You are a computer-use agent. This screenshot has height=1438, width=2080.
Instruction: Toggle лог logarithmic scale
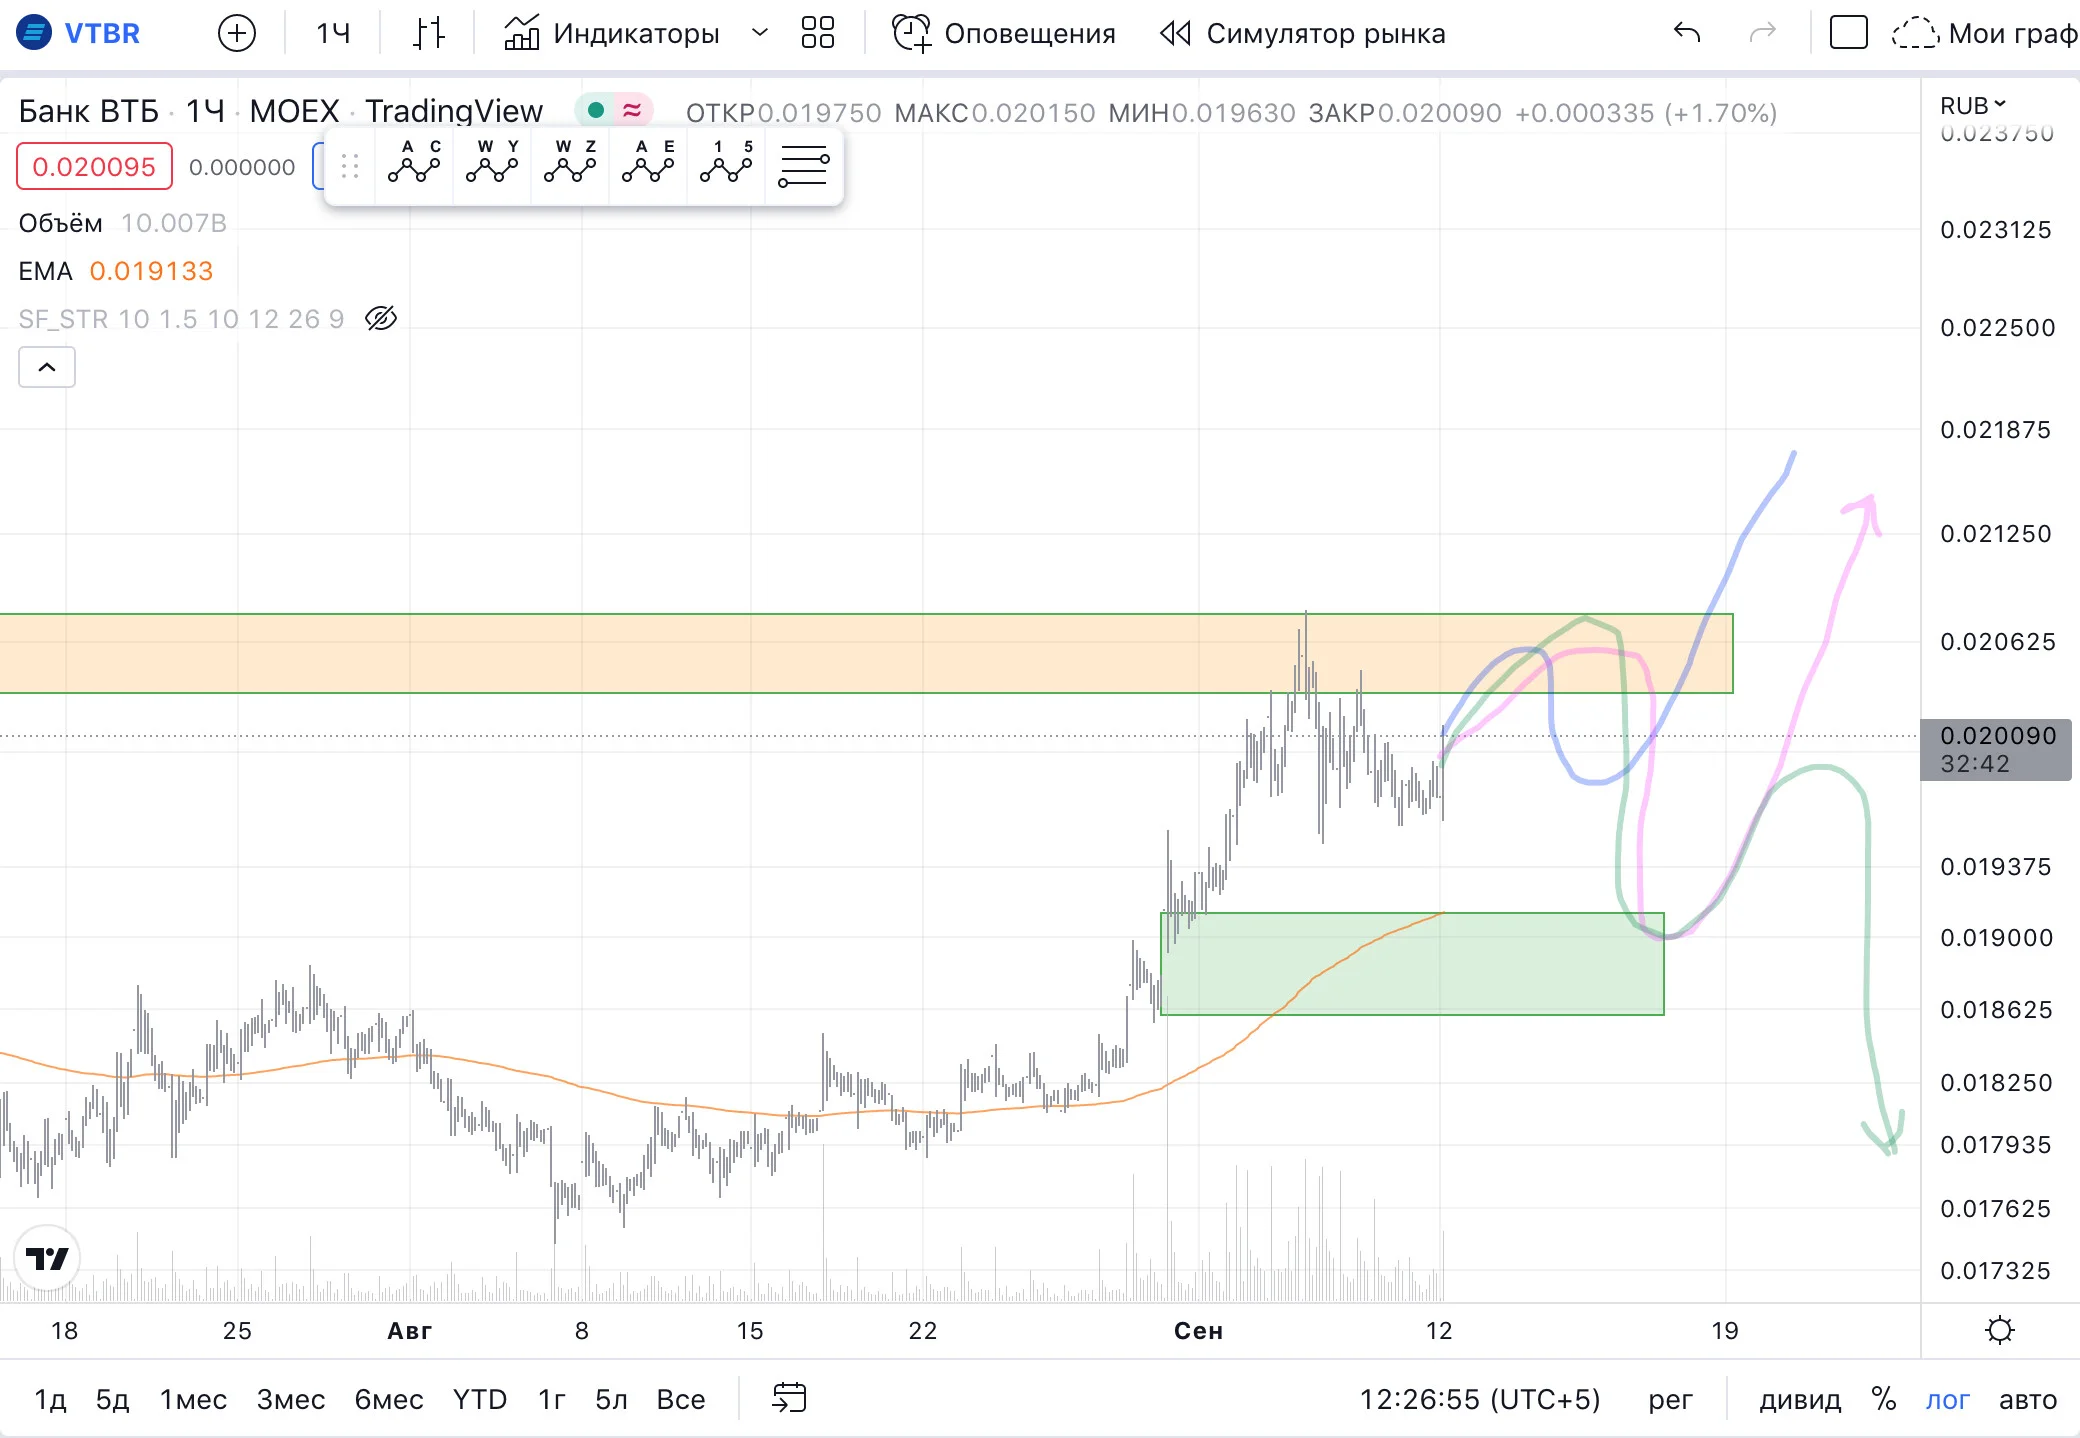[1948, 1399]
